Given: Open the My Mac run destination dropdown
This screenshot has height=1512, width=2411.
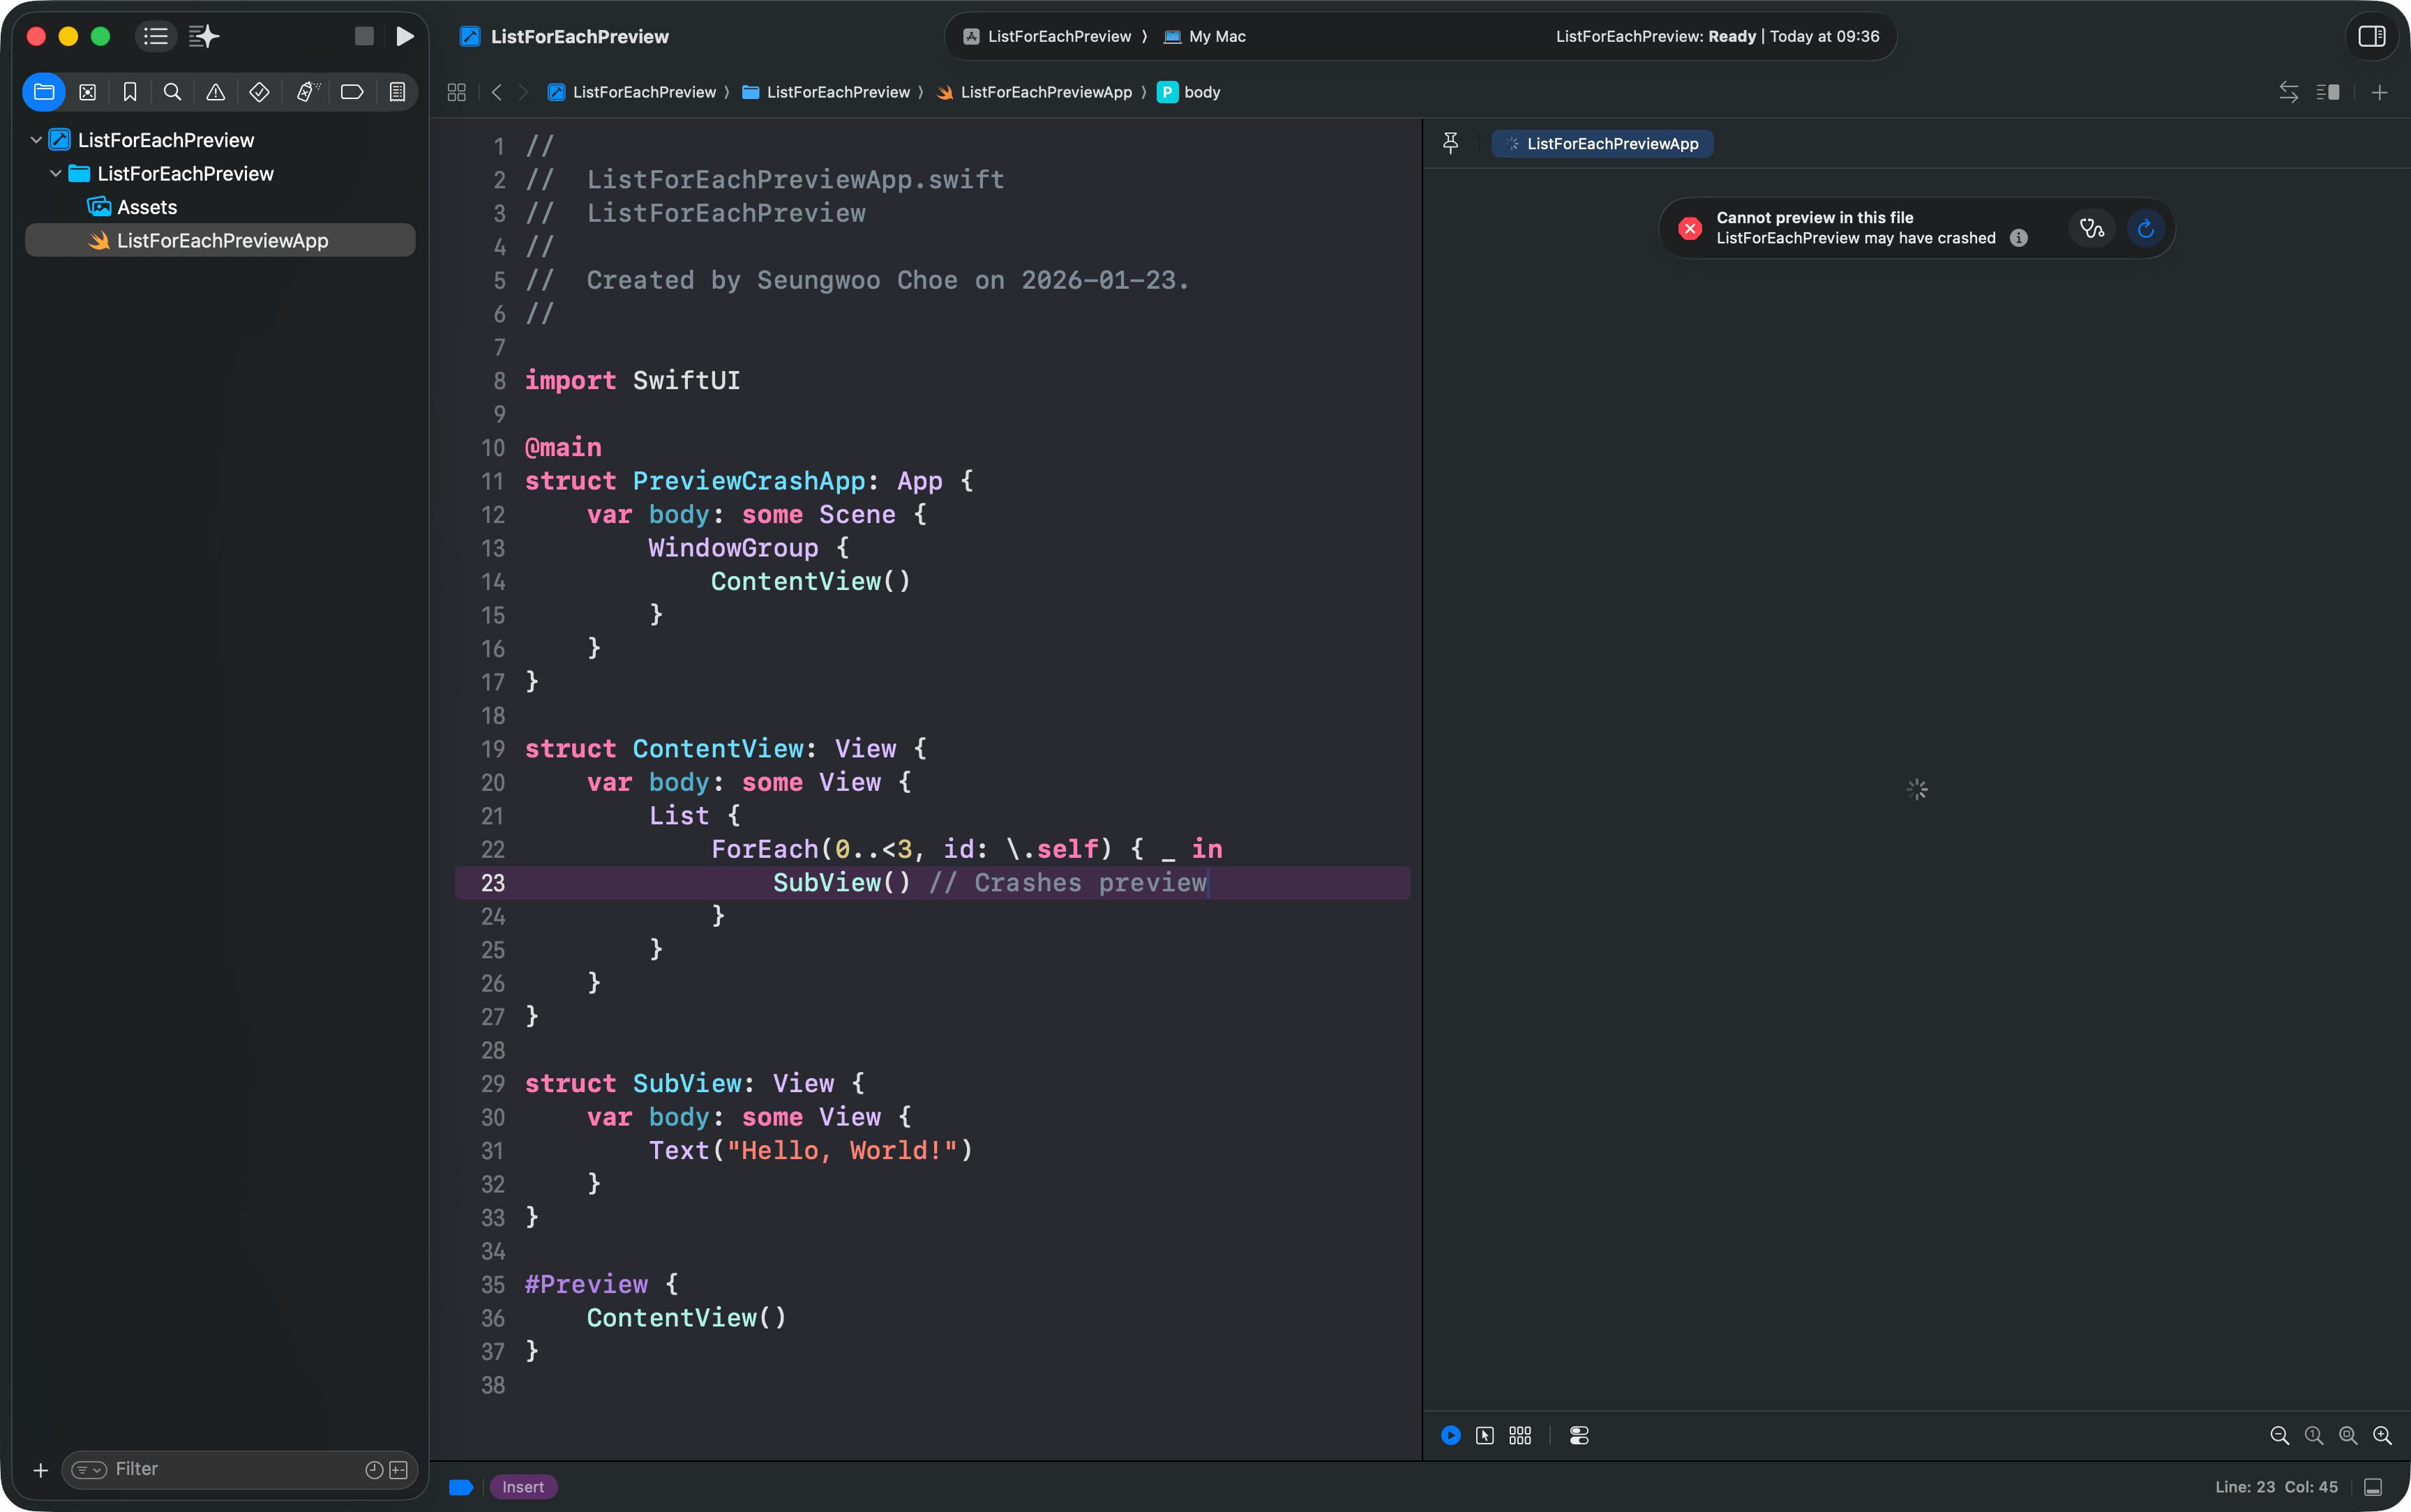Looking at the screenshot, I should pyautogui.click(x=1214, y=36).
